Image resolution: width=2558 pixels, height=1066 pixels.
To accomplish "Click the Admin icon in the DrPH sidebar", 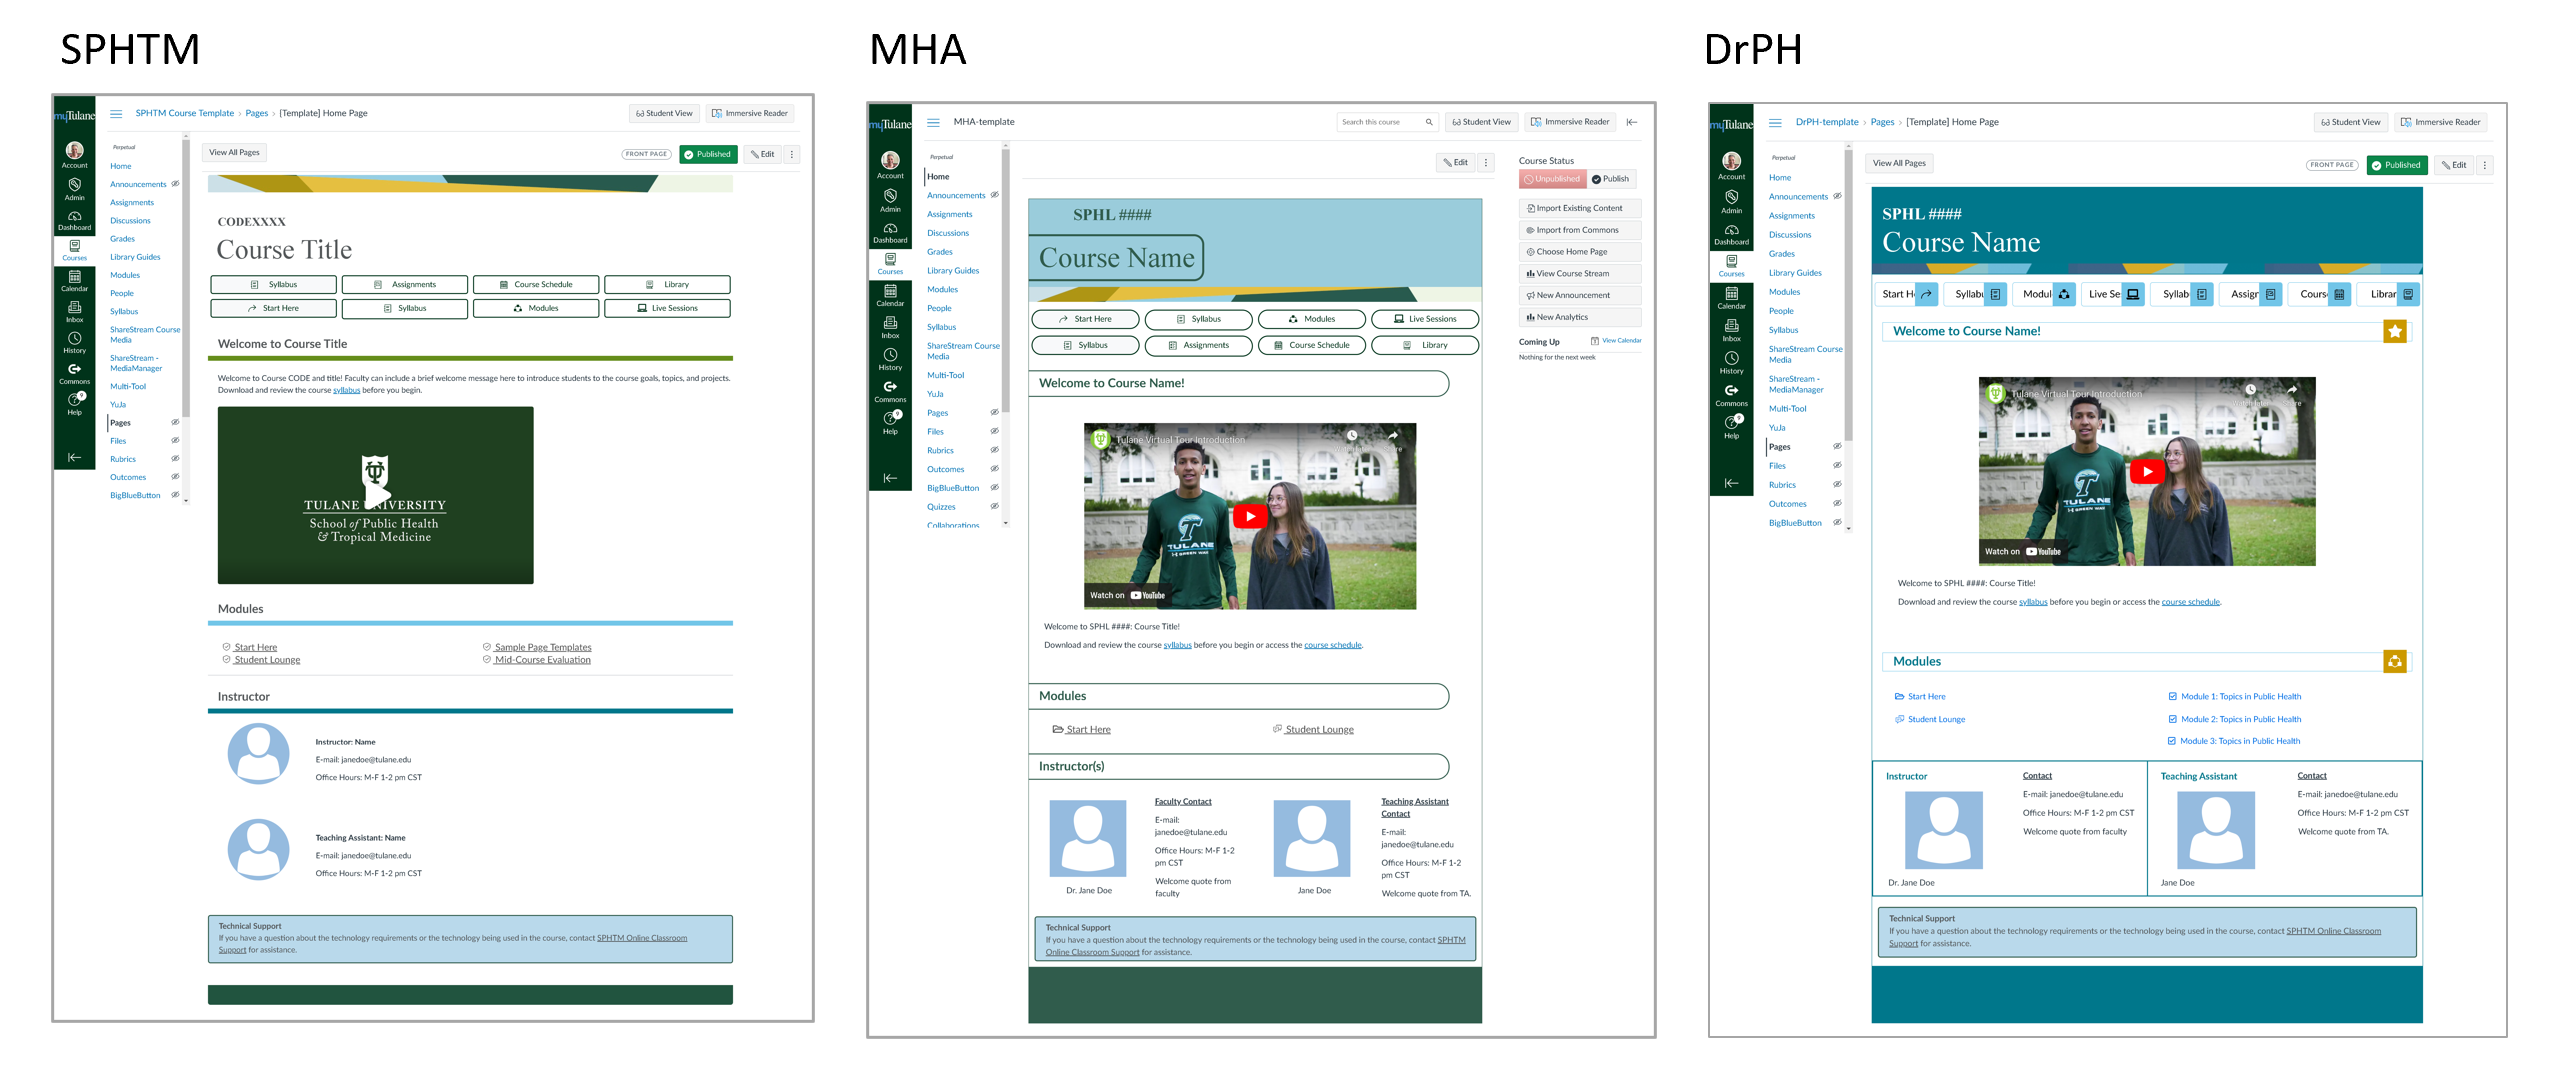I will pyautogui.click(x=1731, y=201).
